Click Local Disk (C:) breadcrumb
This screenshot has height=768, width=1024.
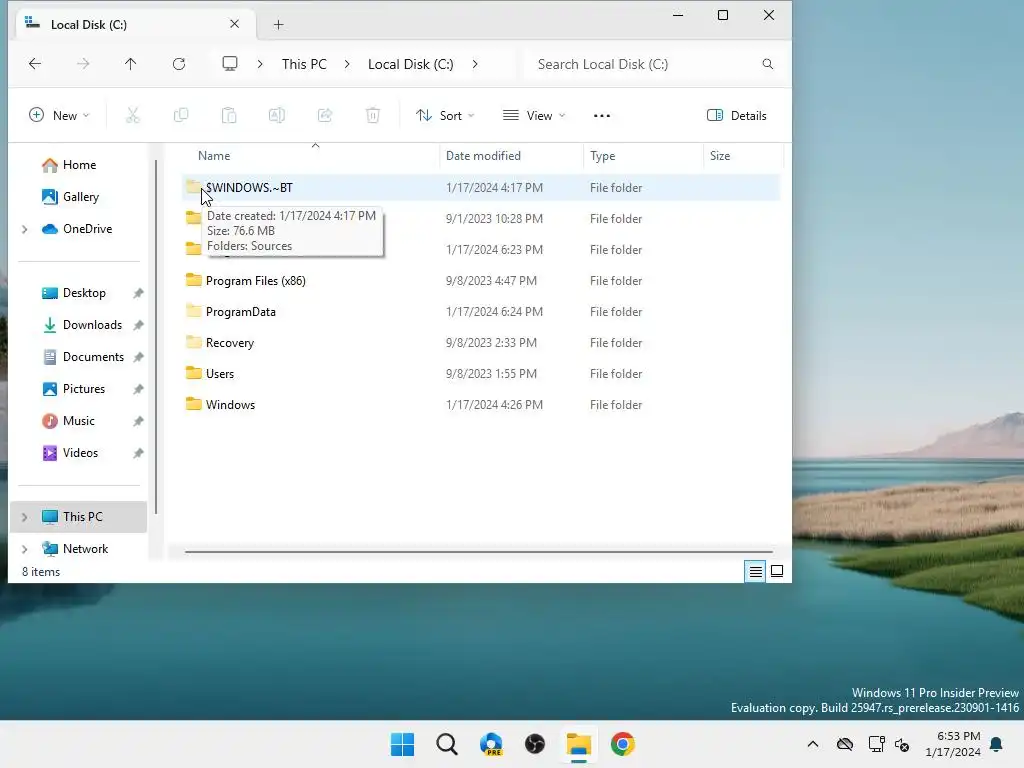pyautogui.click(x=411, y=64)
